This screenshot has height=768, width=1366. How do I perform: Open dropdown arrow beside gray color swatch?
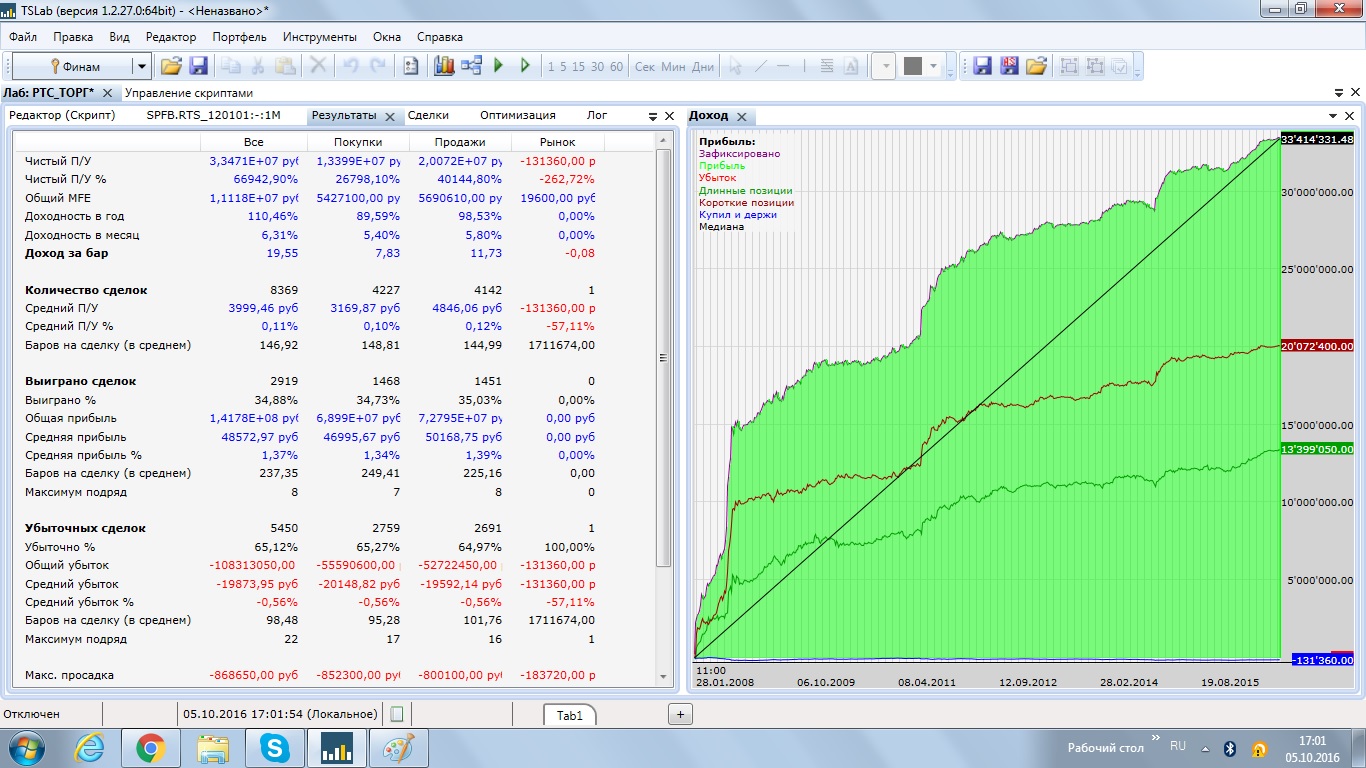[x=935, y=67]
